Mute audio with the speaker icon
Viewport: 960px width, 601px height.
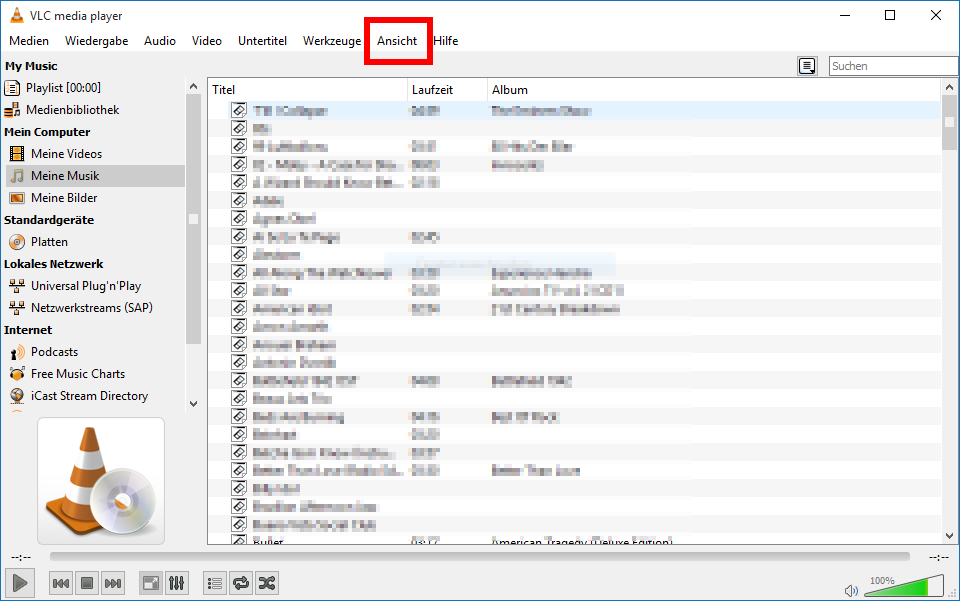point(851,589)
